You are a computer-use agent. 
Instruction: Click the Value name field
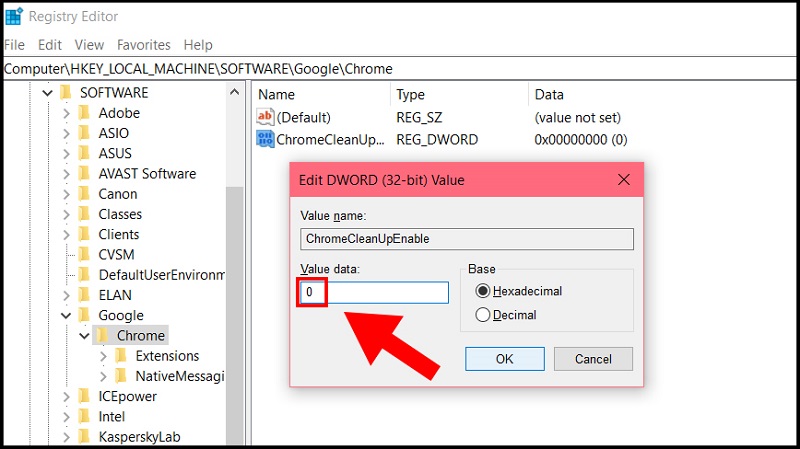tap(467, 239)
